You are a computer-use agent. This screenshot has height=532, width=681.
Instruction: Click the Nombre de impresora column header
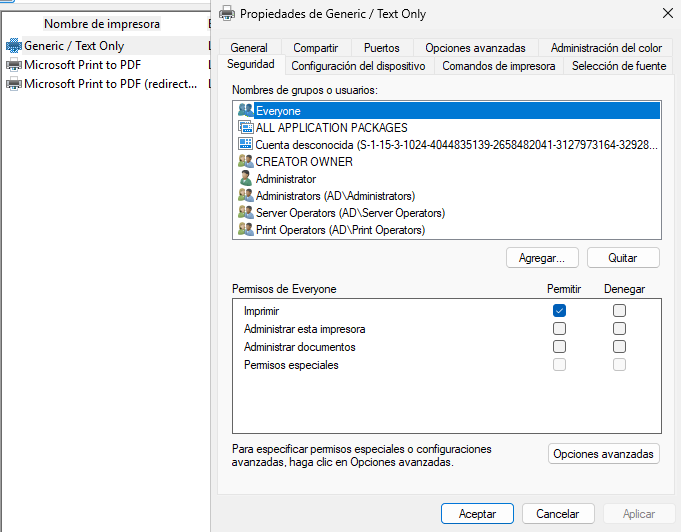pos(101,23)
